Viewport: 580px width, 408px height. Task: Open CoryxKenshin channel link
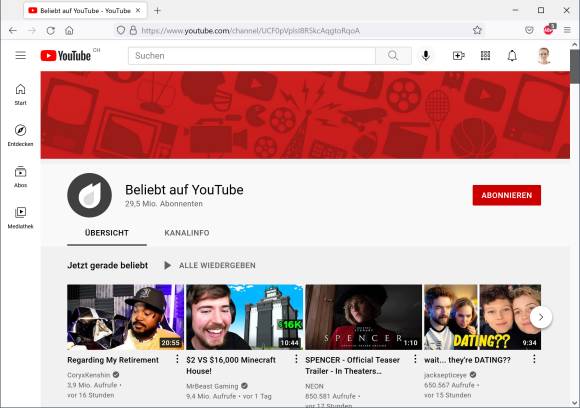point(89,375)
